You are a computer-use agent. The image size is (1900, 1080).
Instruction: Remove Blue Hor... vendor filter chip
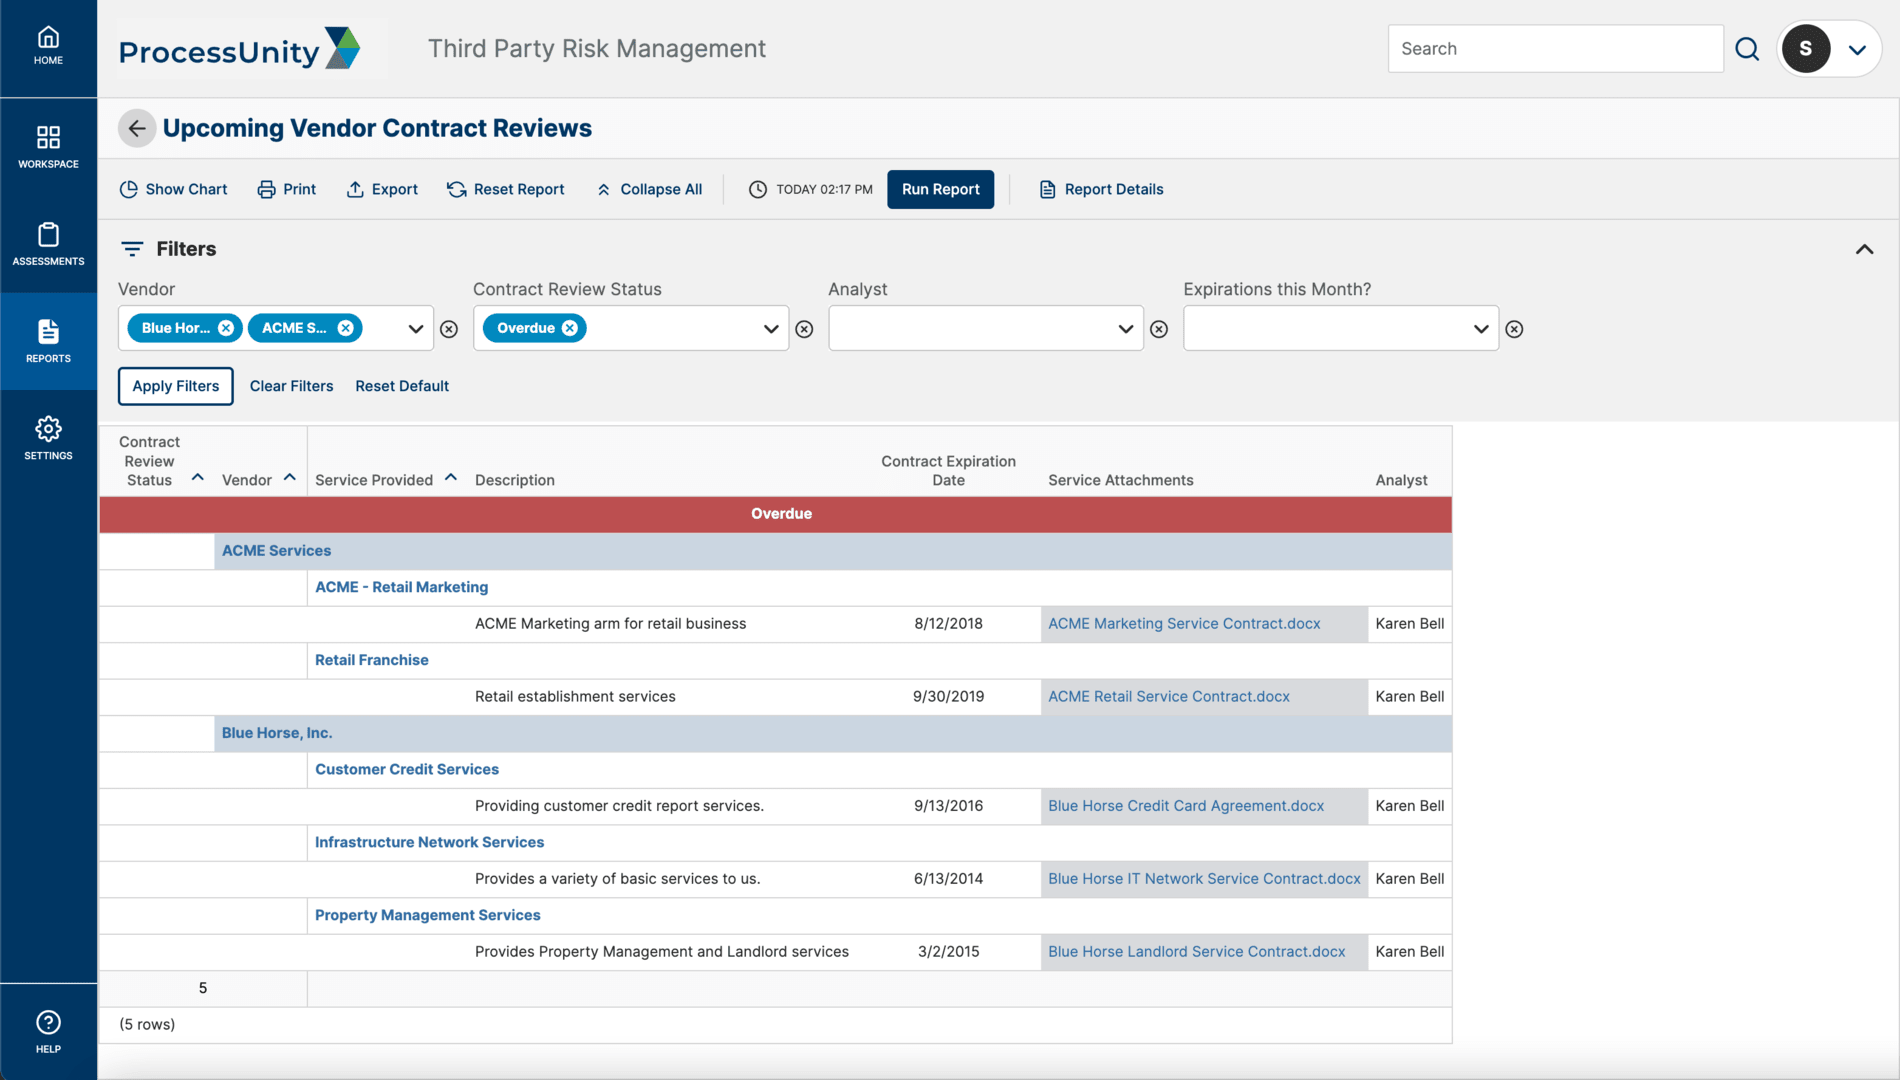[x=226, y=328]
